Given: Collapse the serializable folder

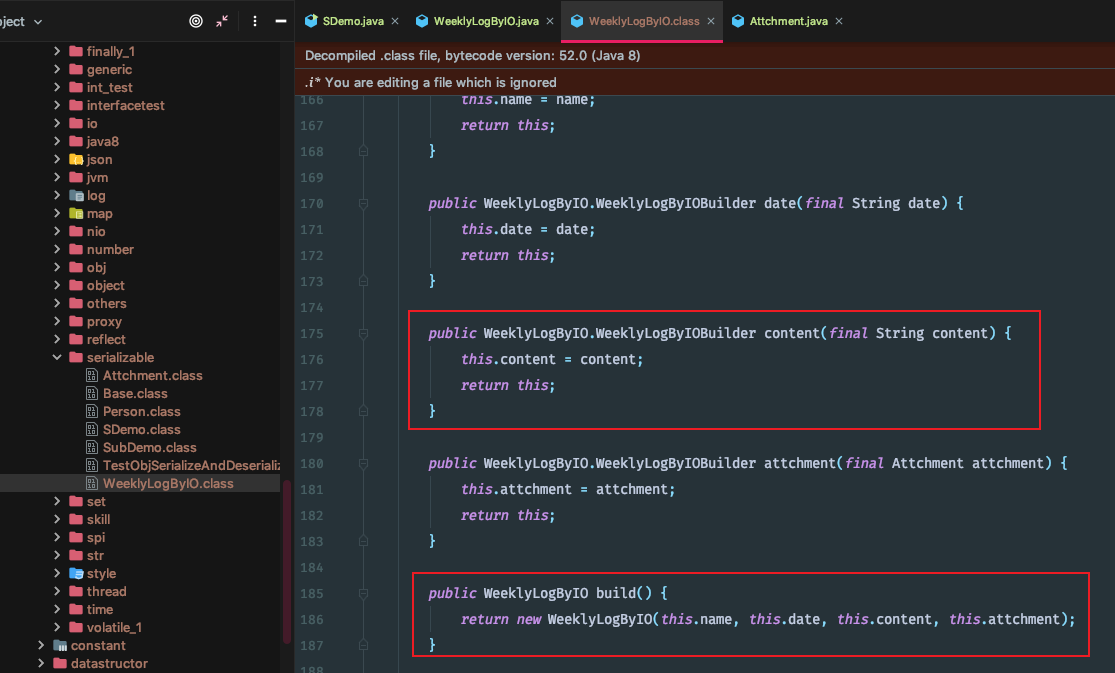Looking at the screenshot, I should click(x=58, y=358).
